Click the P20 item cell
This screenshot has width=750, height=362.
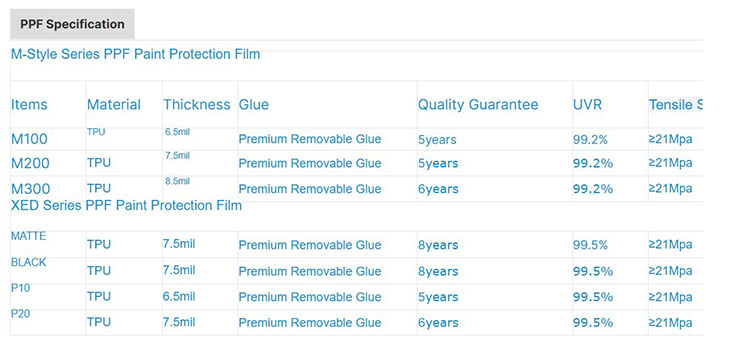(x=21, y=314)
